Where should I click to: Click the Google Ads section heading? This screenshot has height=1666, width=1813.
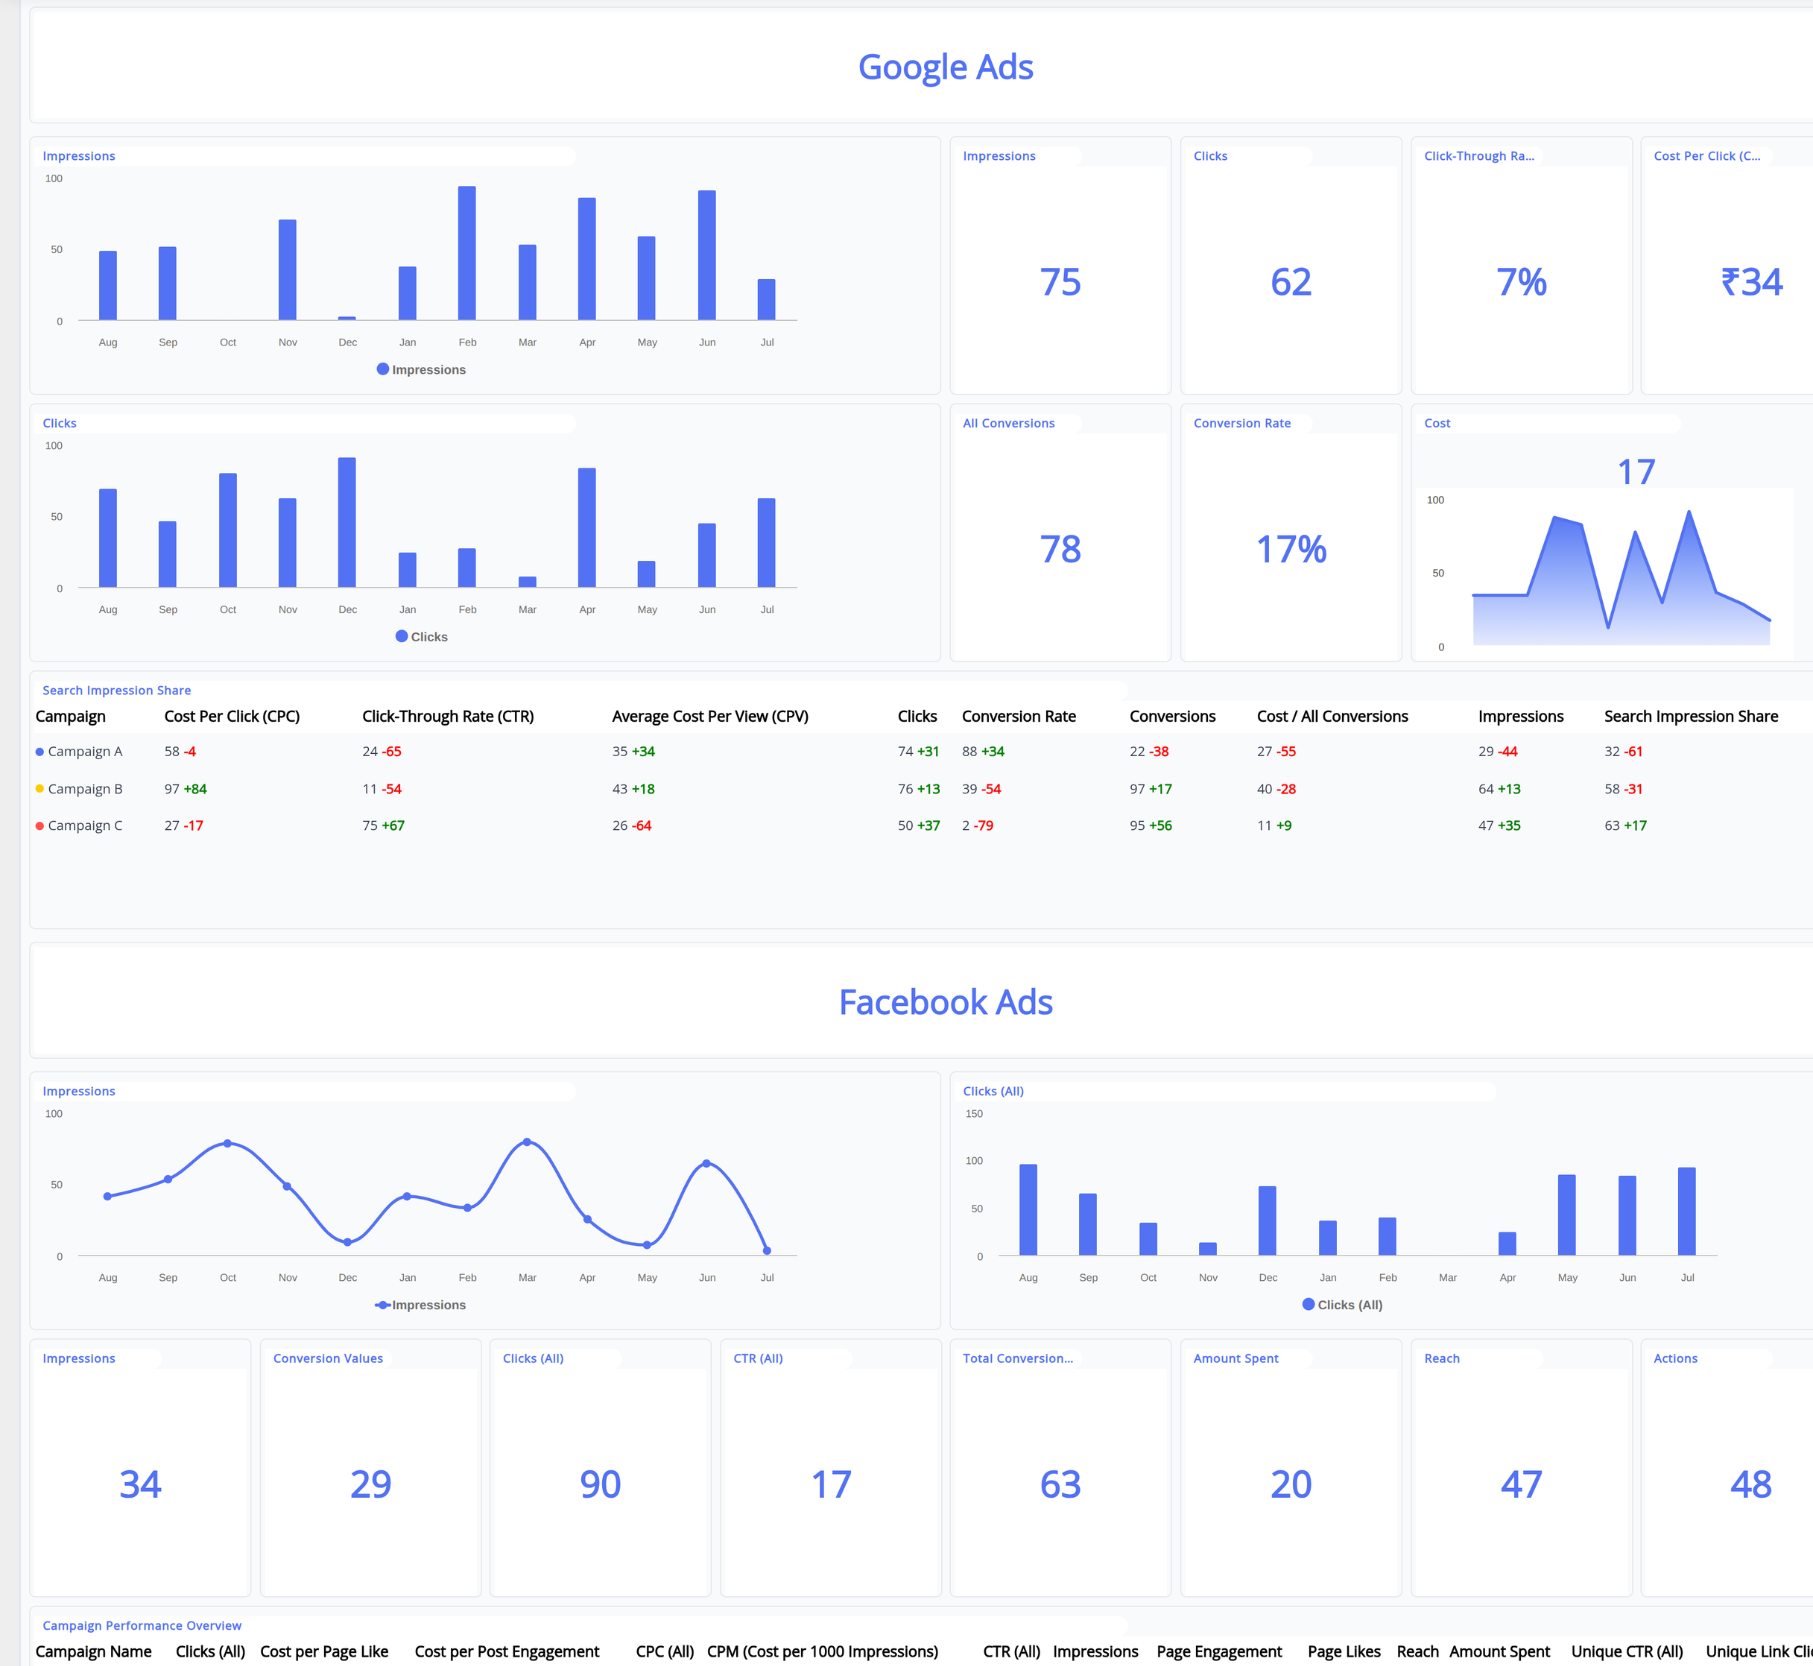(945, 67)
